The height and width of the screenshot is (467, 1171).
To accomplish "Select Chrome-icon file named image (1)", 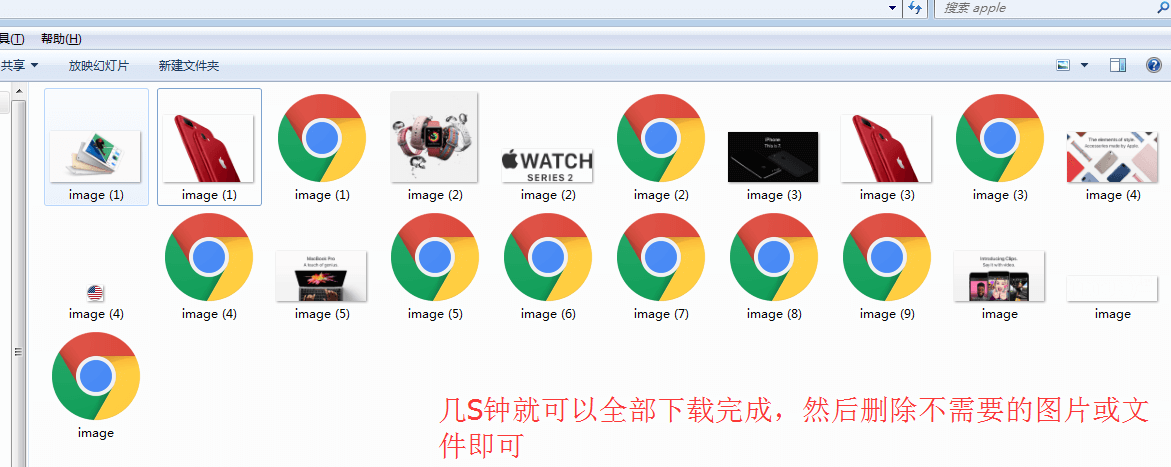I will [x=322, y=146].
